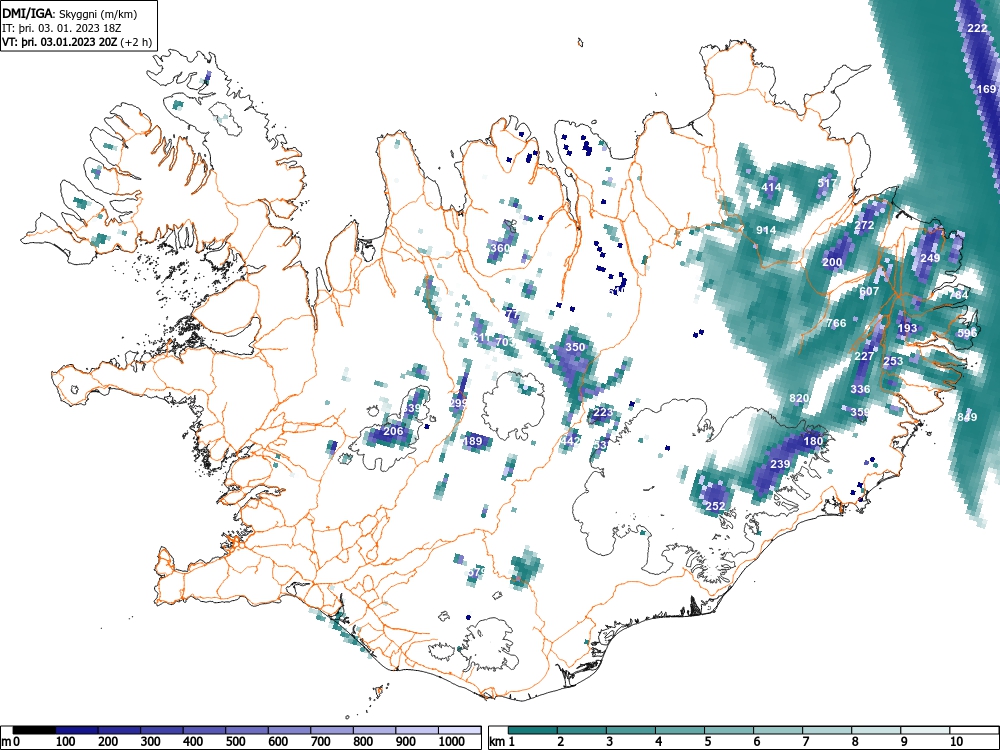Click the initial time line 'IT: þri. 03. 01. 2023 18Z'
The width and height of the screenshot is (1000, 750).
tap(61, 28)
